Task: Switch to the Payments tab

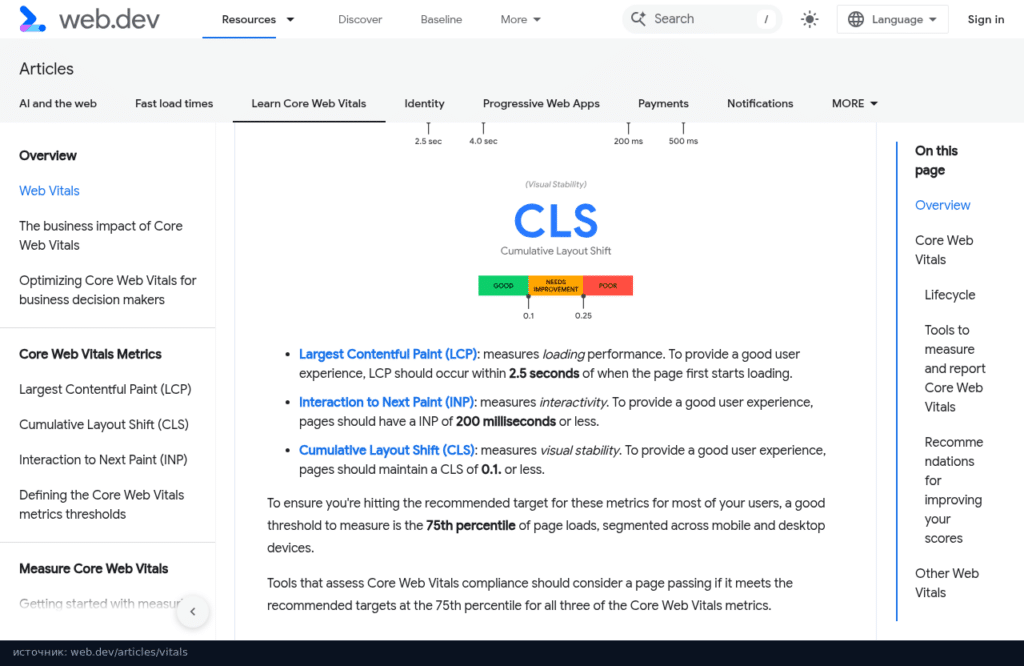Action: (x=664, y=103)
